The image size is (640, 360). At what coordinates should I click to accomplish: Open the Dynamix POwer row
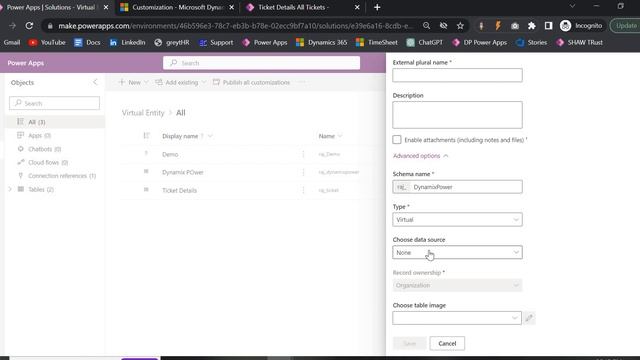click(x=182, y=172)
